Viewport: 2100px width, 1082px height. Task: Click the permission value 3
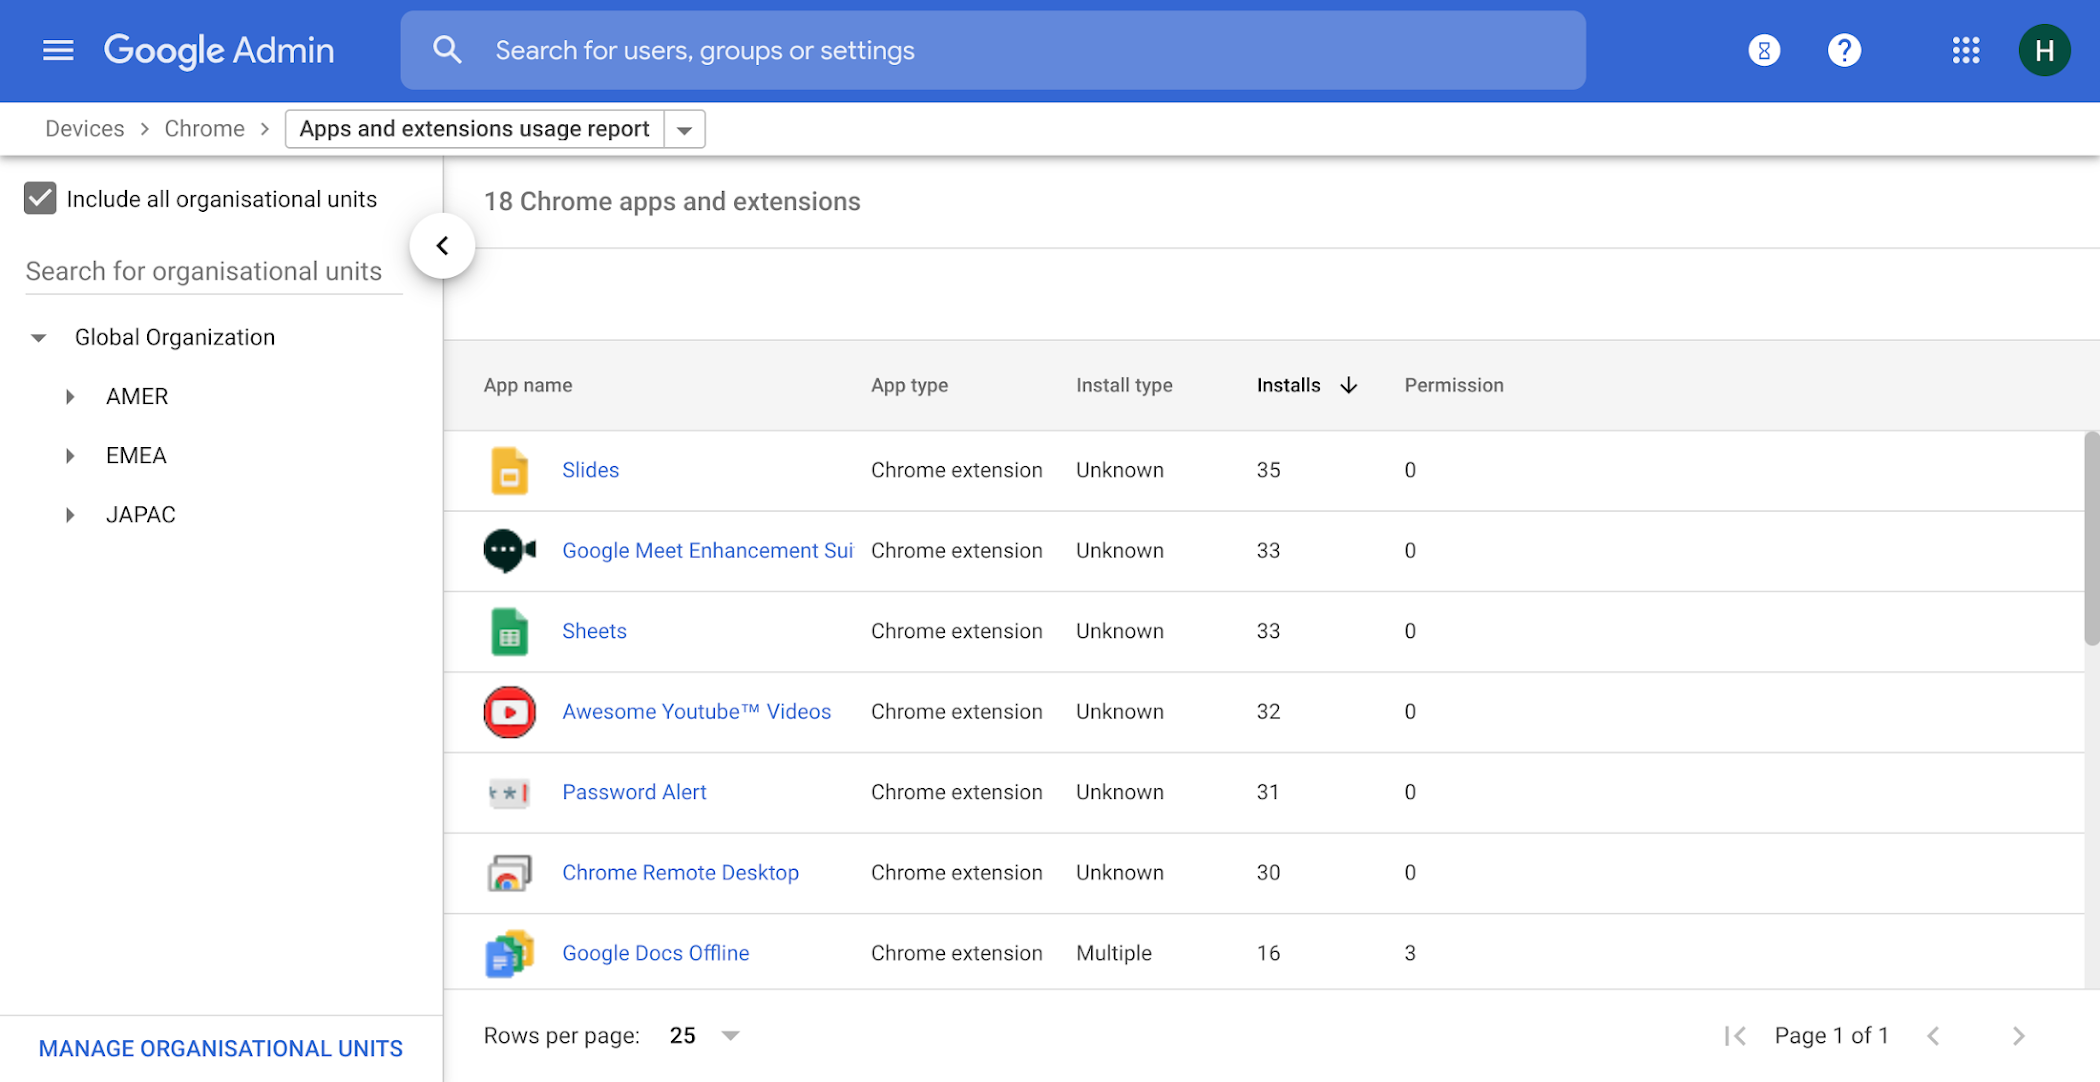pyautogui.click(x=1410, y=953)
